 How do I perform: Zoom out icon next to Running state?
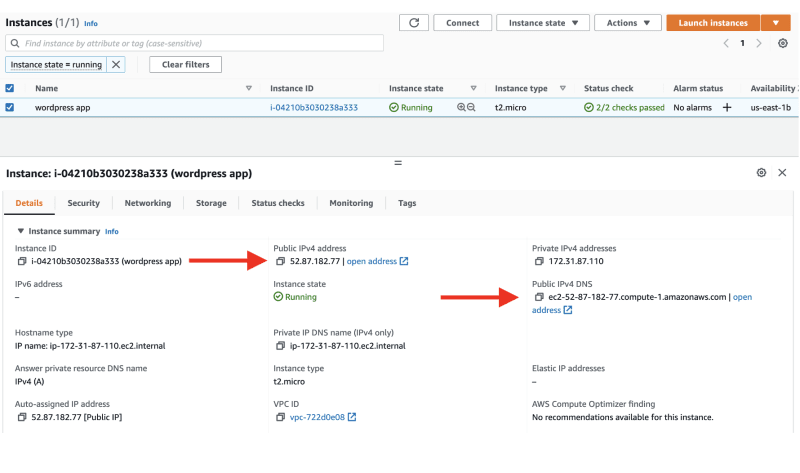click(471, 107)
